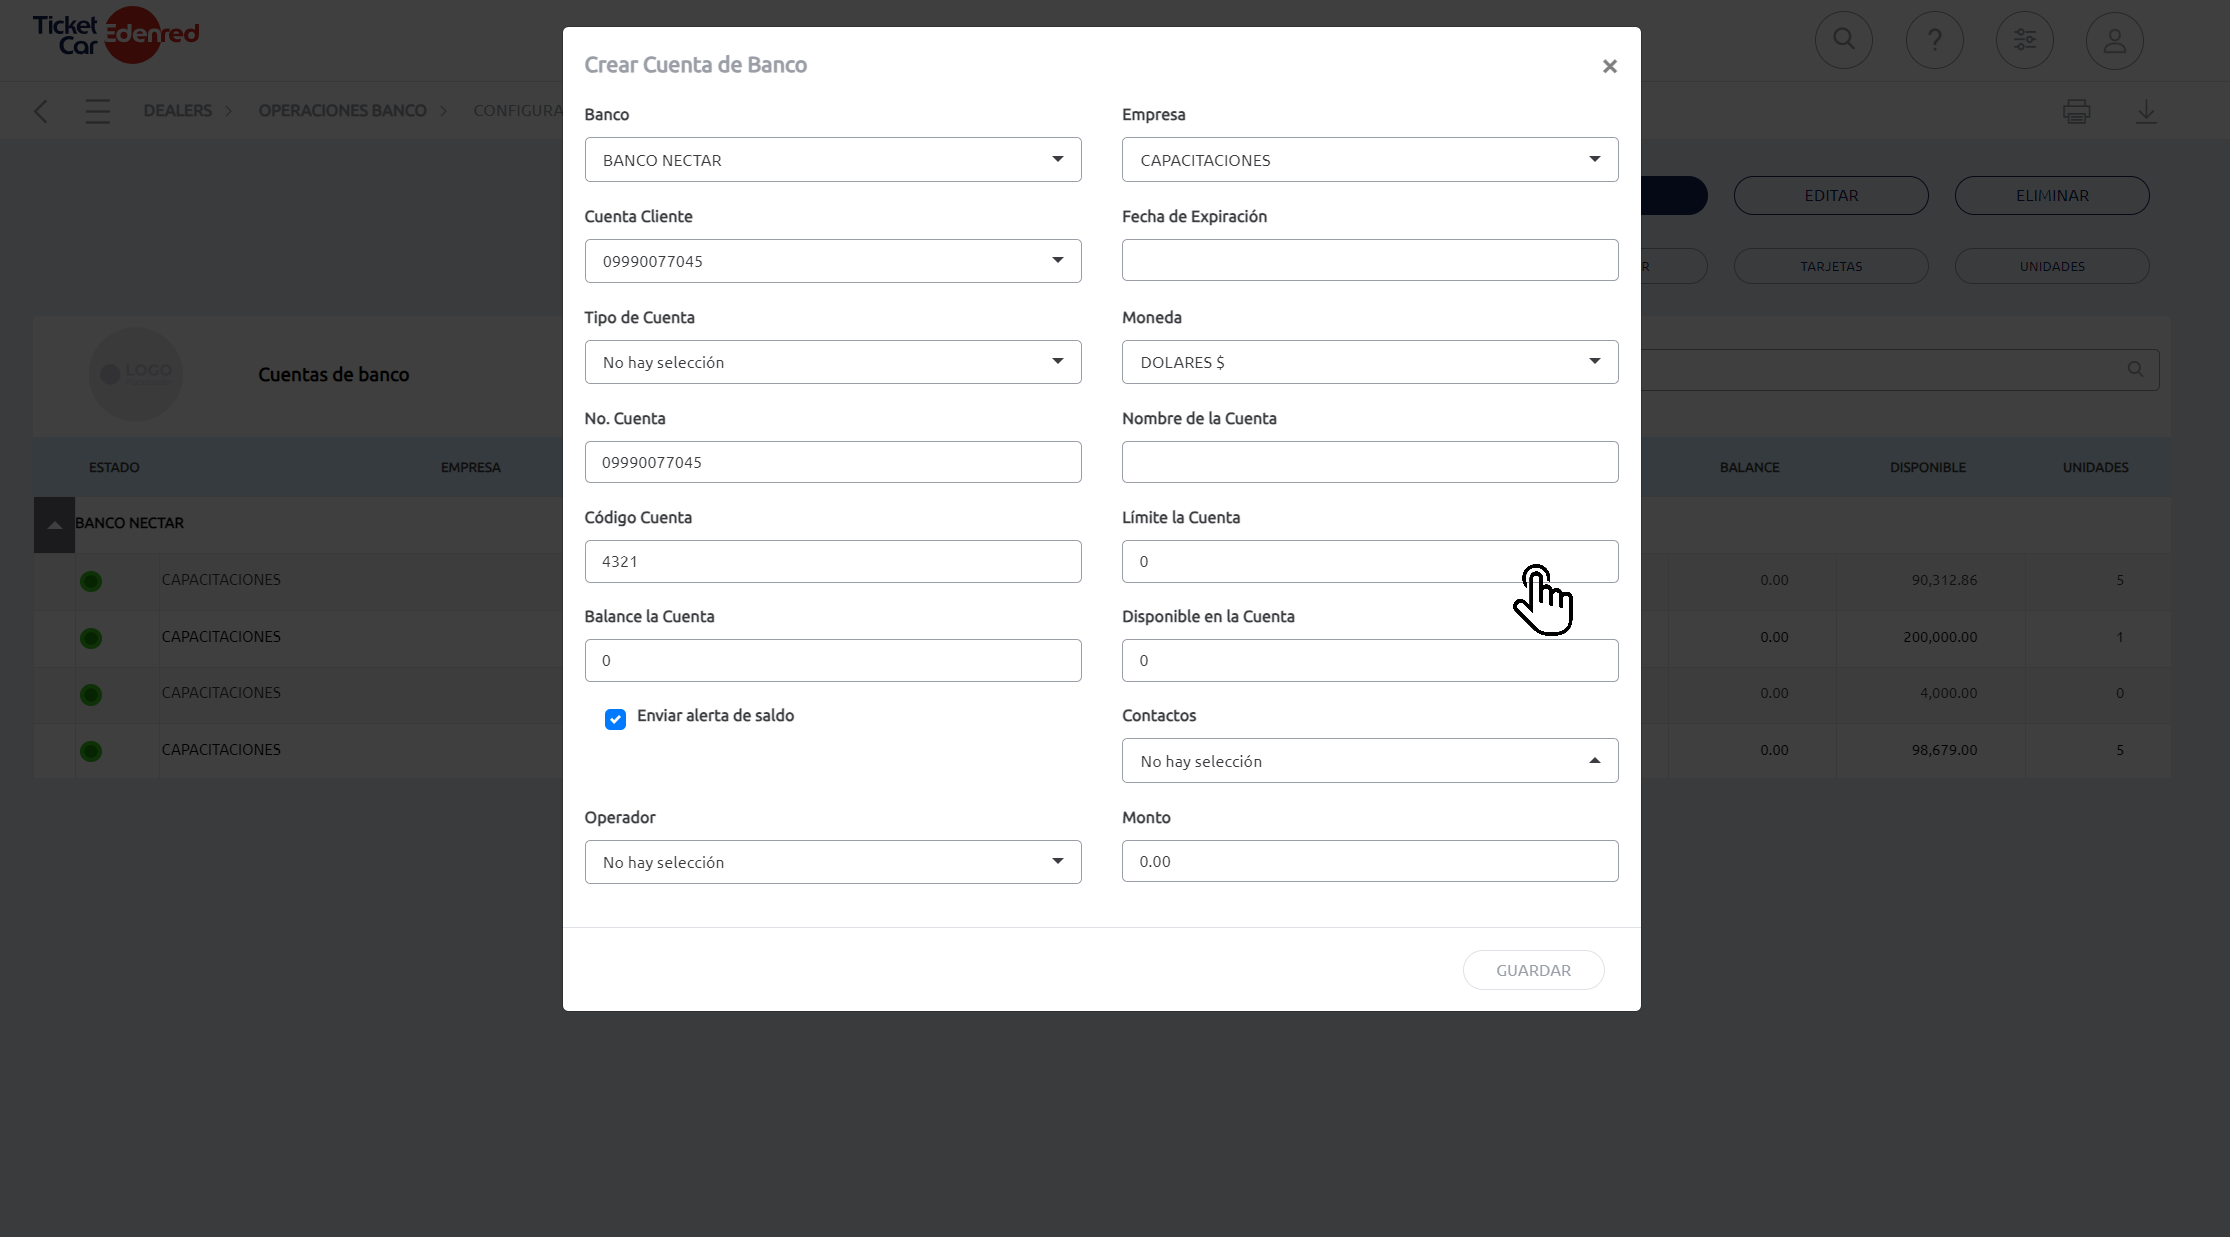Close the Crear Cuenta de Banco dialog

1609,66
